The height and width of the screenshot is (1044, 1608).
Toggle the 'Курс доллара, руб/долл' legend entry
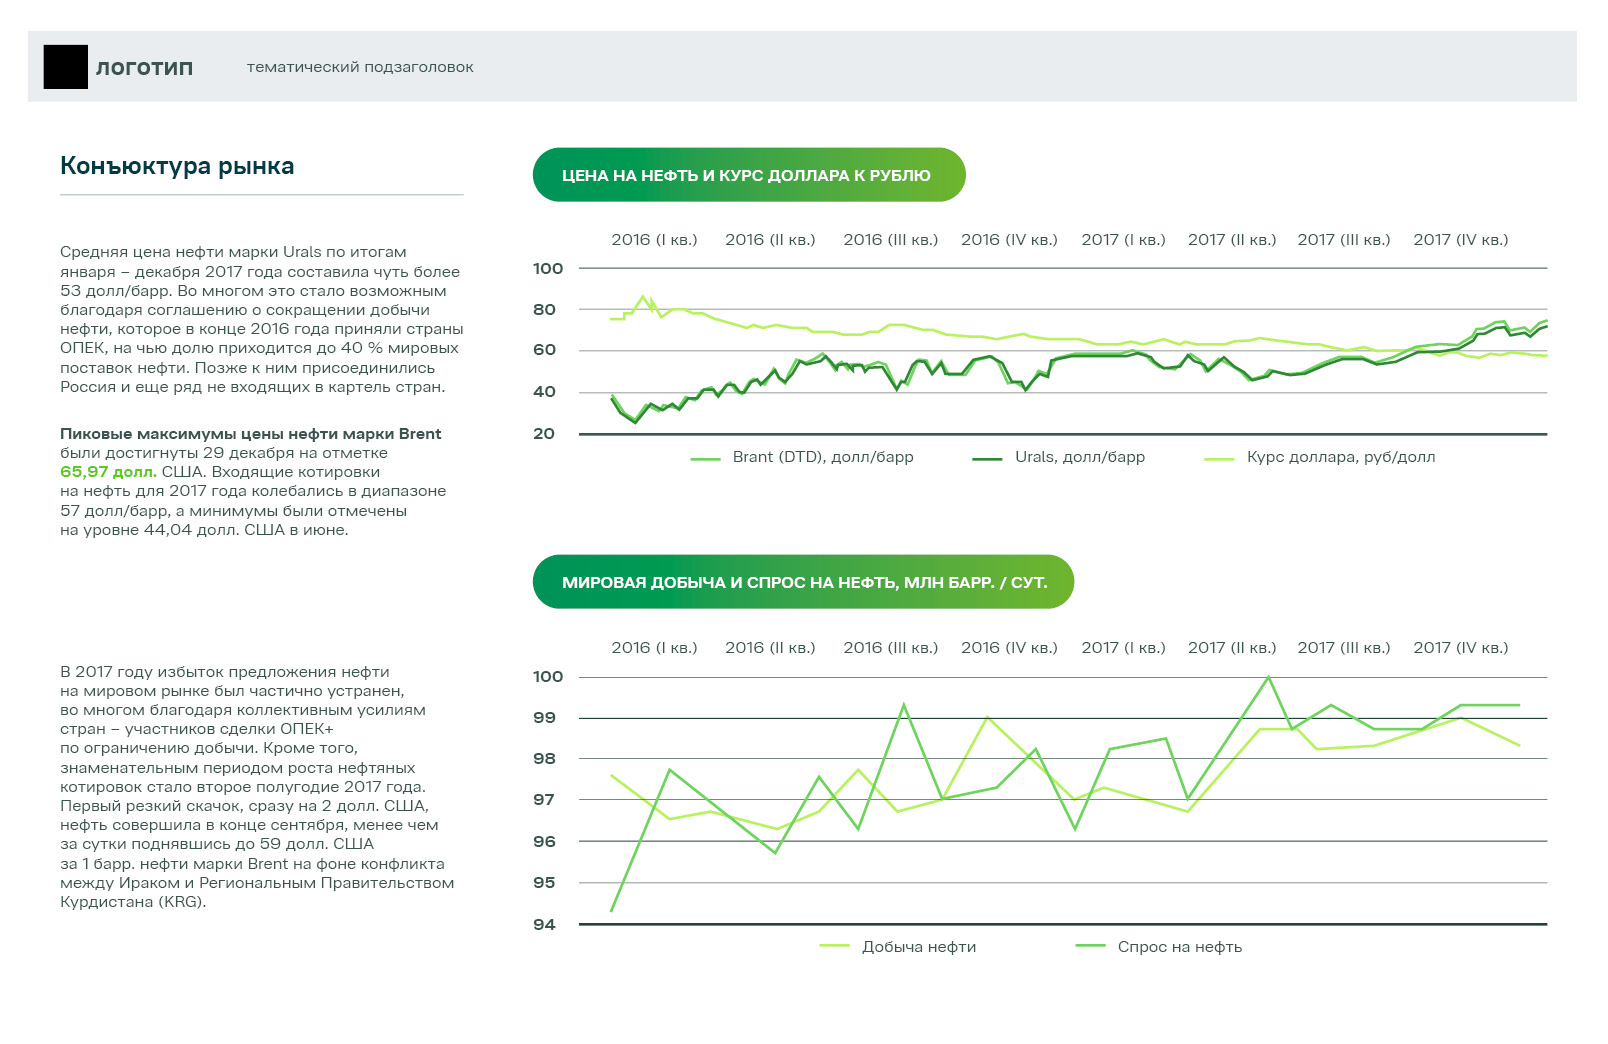(x=1340, y=457)
